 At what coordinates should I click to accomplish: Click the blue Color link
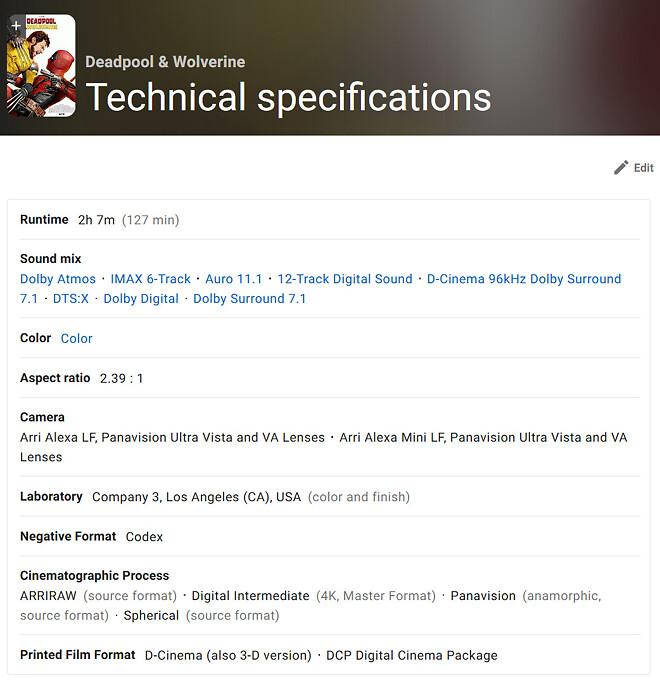click(77, 339)
